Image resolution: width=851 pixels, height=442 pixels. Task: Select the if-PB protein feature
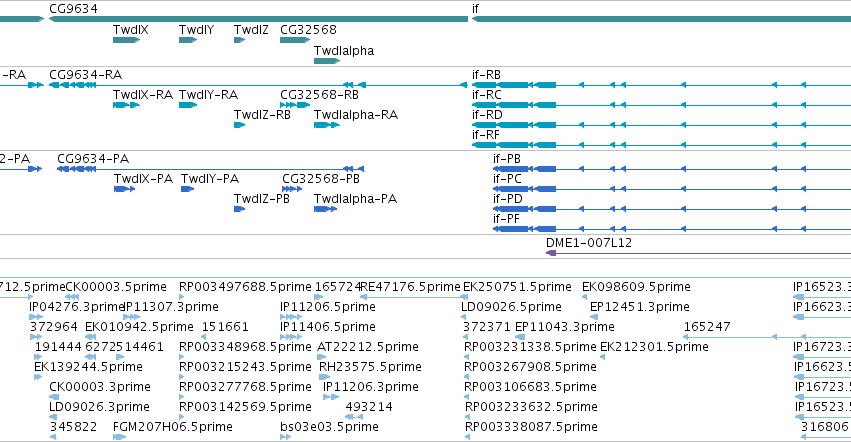point(672,169)
